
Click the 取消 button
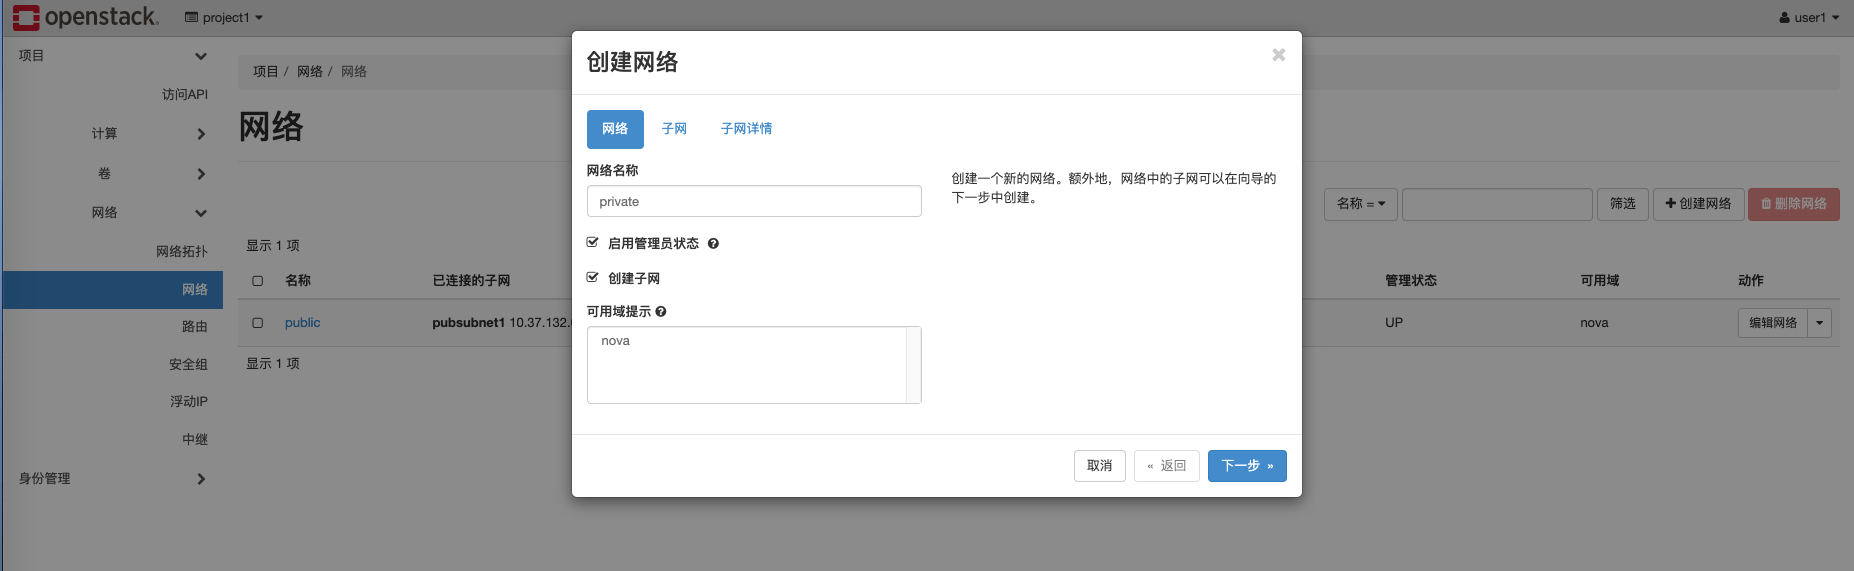pos(1100,466)
